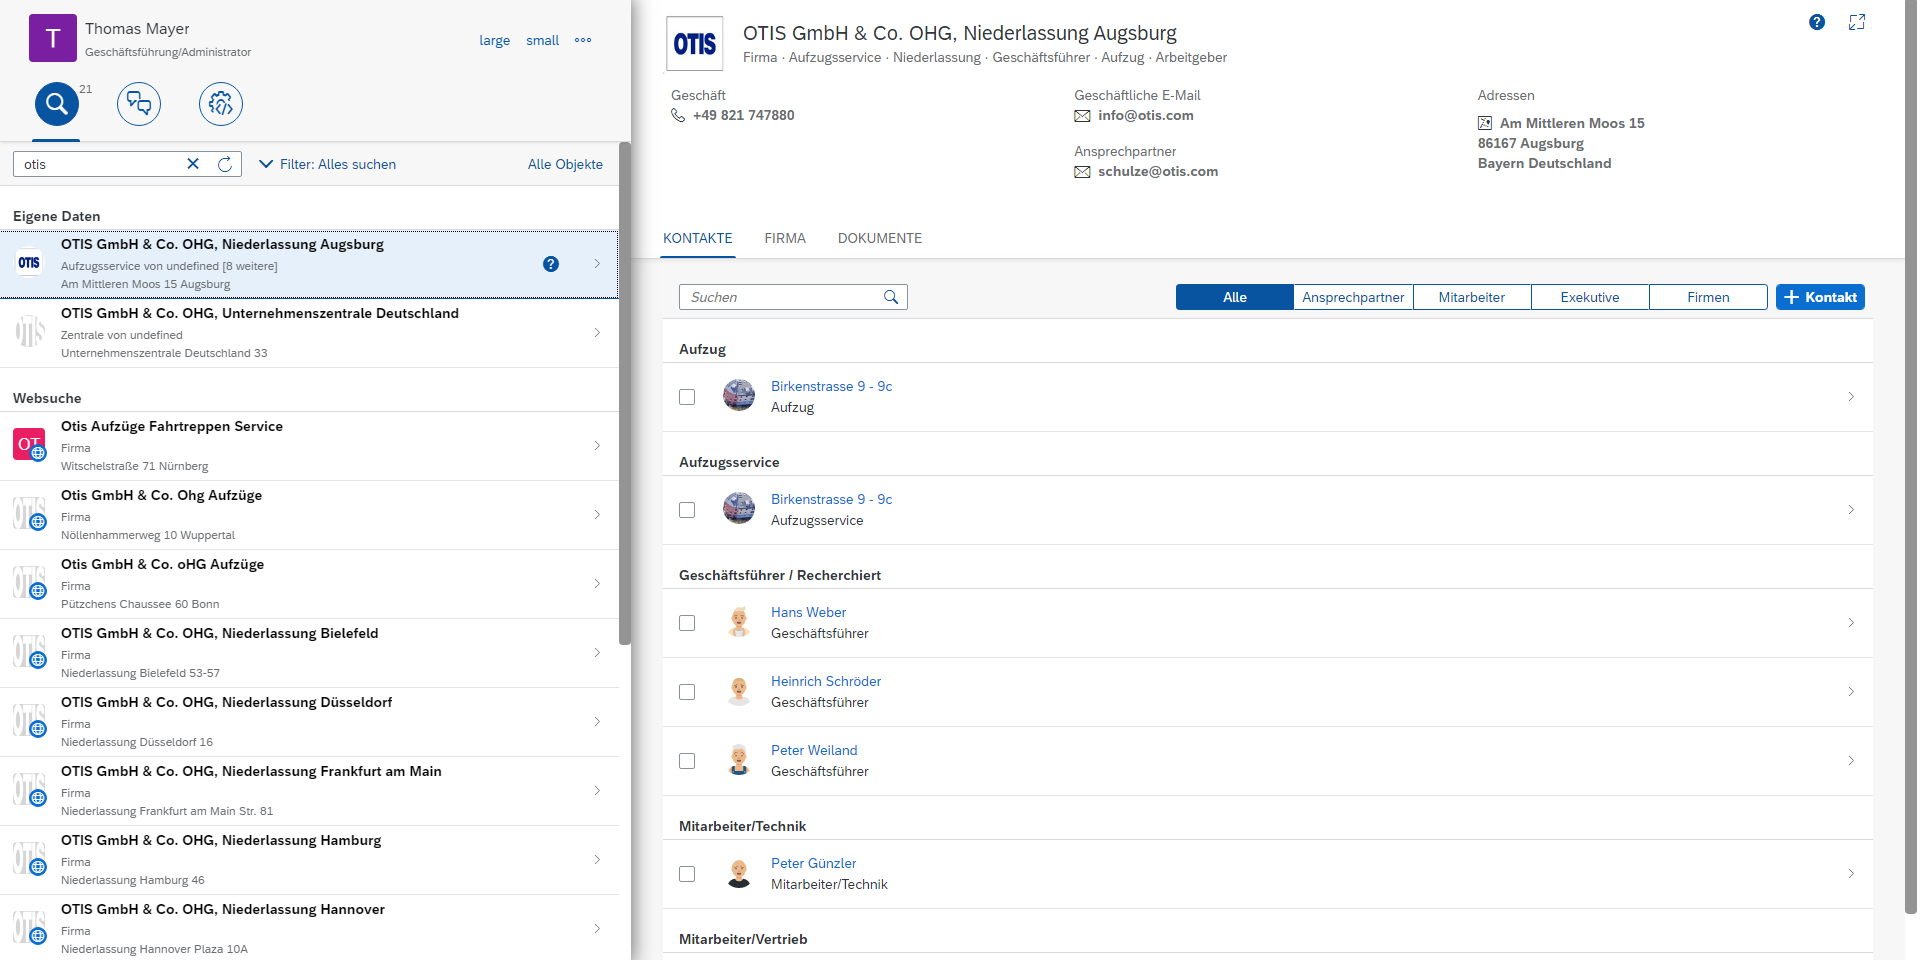Viewport: 1920px width, 960px height.
Task: Expand the Peter Weiland row chevron
Action: 1851,761
